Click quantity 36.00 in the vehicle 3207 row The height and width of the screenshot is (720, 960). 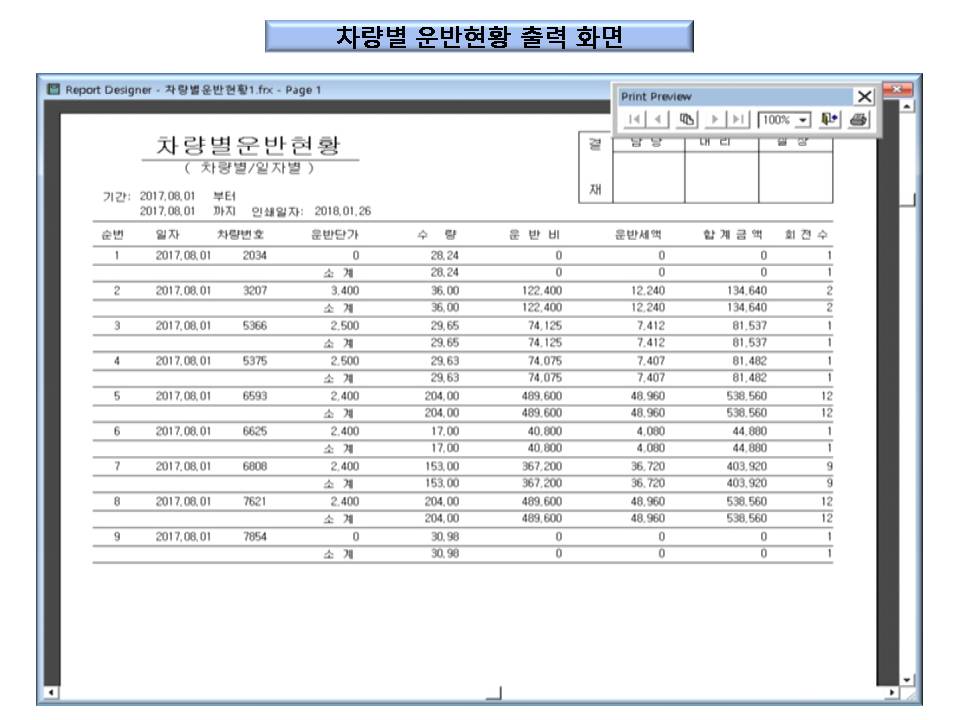[x=445, y=290]
